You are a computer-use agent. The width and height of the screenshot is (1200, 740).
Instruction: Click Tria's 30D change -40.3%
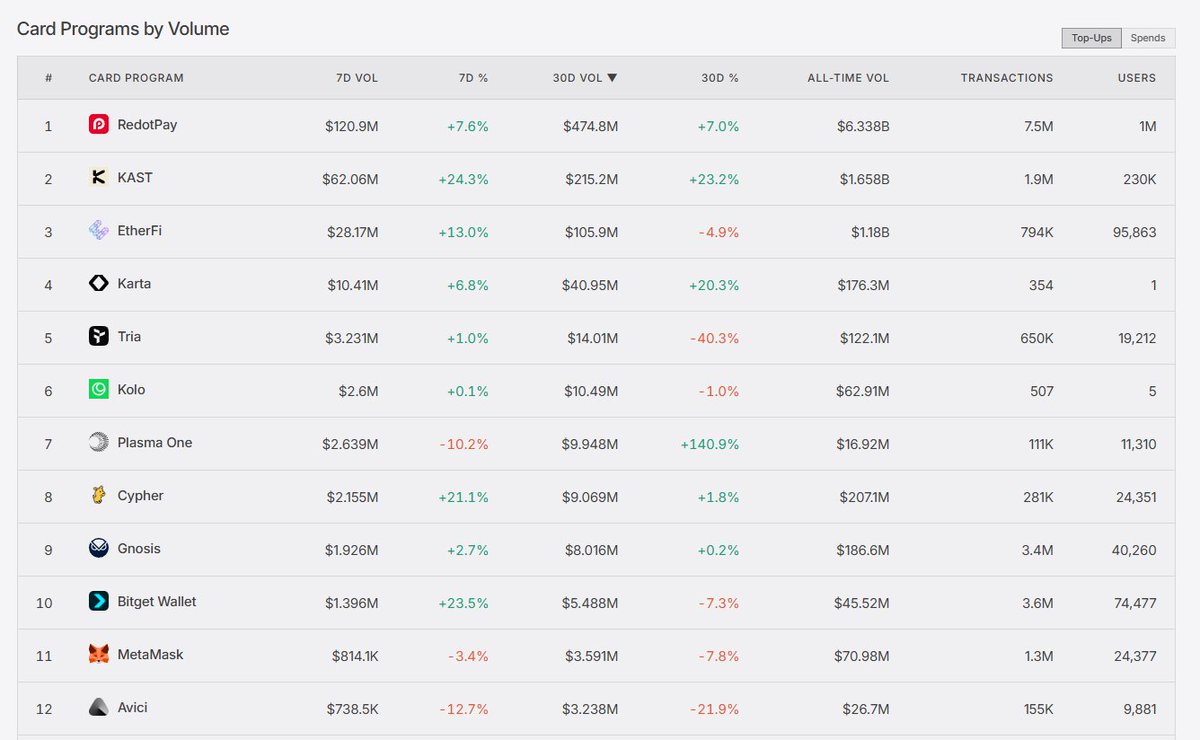pos(715,338)
